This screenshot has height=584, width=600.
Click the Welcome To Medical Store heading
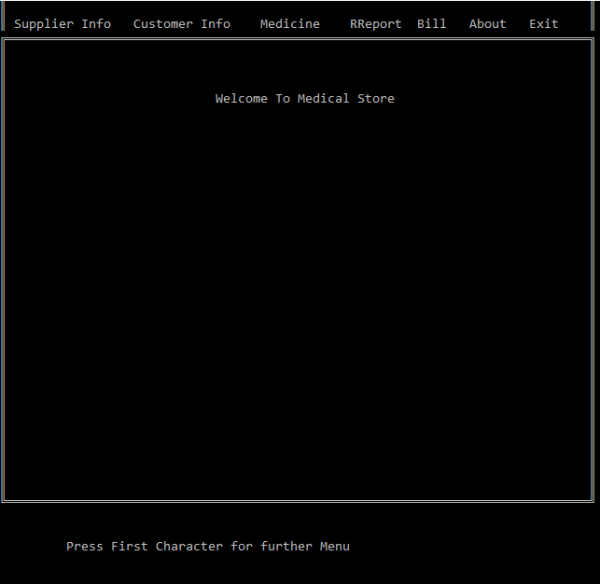304,99
